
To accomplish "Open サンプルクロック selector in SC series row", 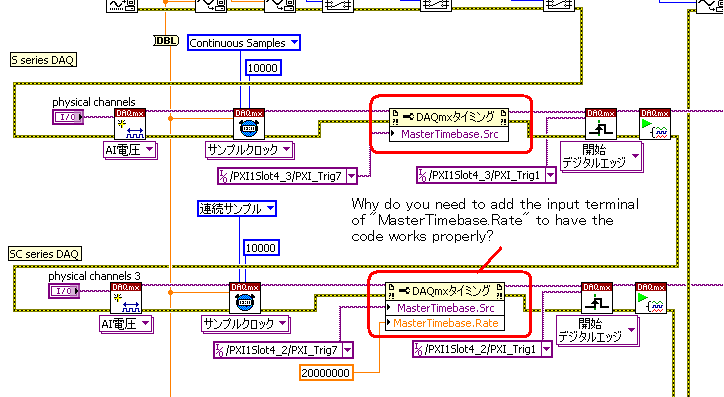I will (283, 324).
